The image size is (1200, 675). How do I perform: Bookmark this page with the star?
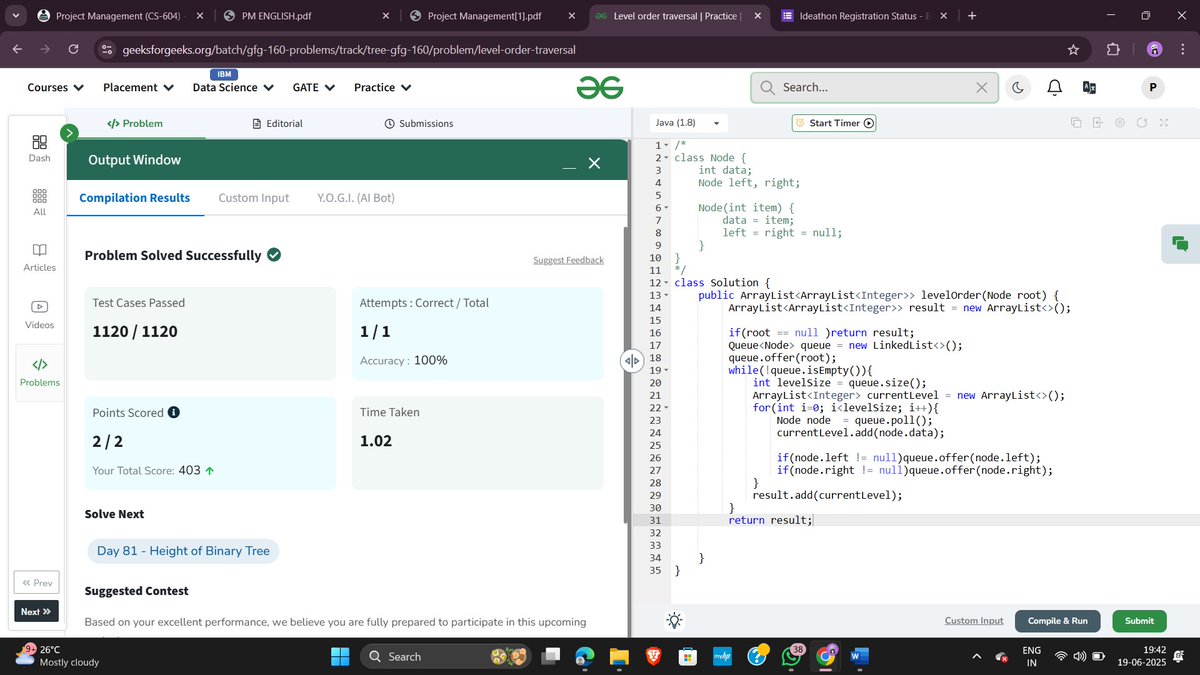[x=1073, y=49]
